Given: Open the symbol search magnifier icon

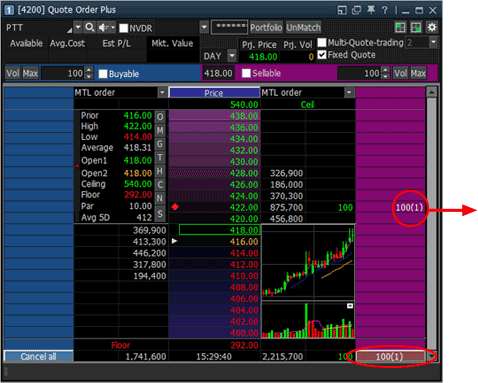Looking at the screenshot, I should pos(89,27).
